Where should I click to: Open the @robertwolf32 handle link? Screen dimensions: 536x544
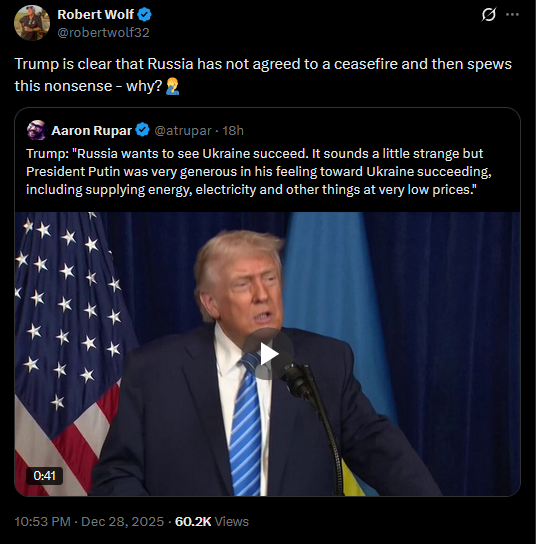103,33
